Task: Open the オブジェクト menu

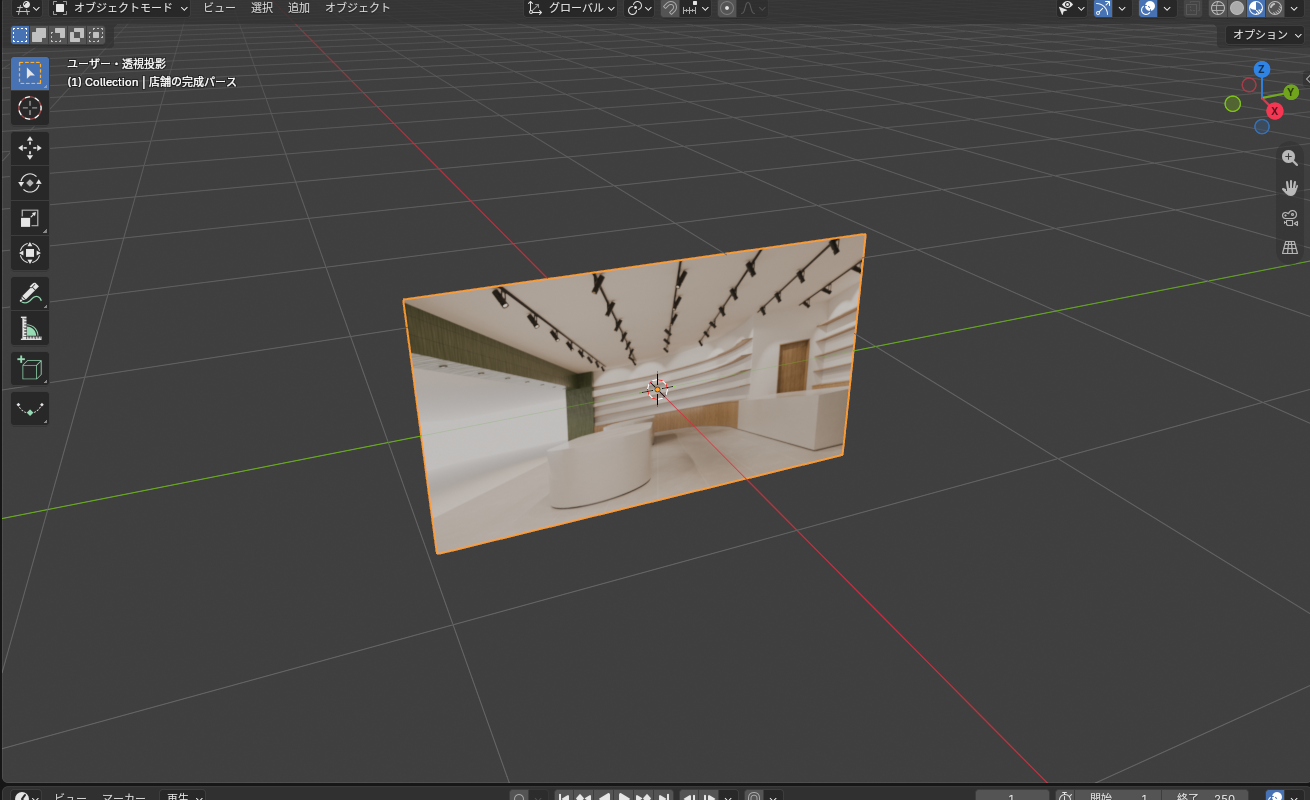Action: (x=358, y=8)
